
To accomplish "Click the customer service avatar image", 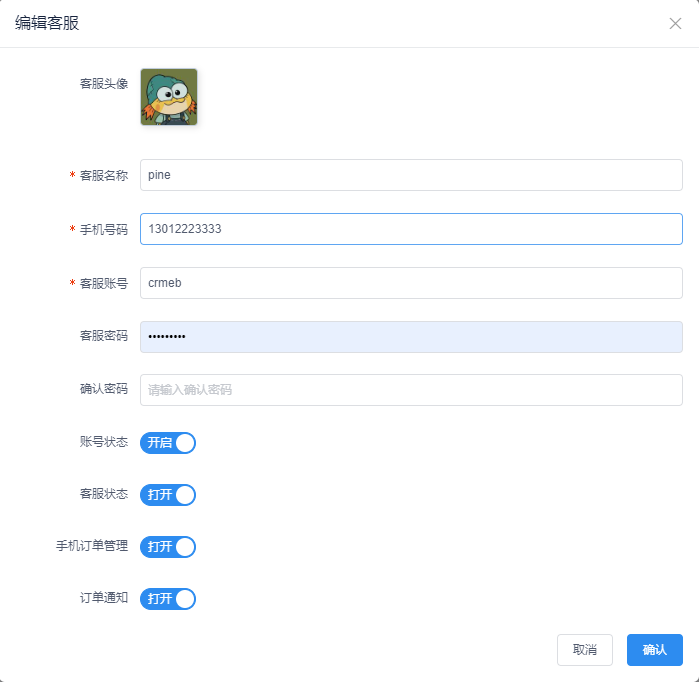I will 169,97.
